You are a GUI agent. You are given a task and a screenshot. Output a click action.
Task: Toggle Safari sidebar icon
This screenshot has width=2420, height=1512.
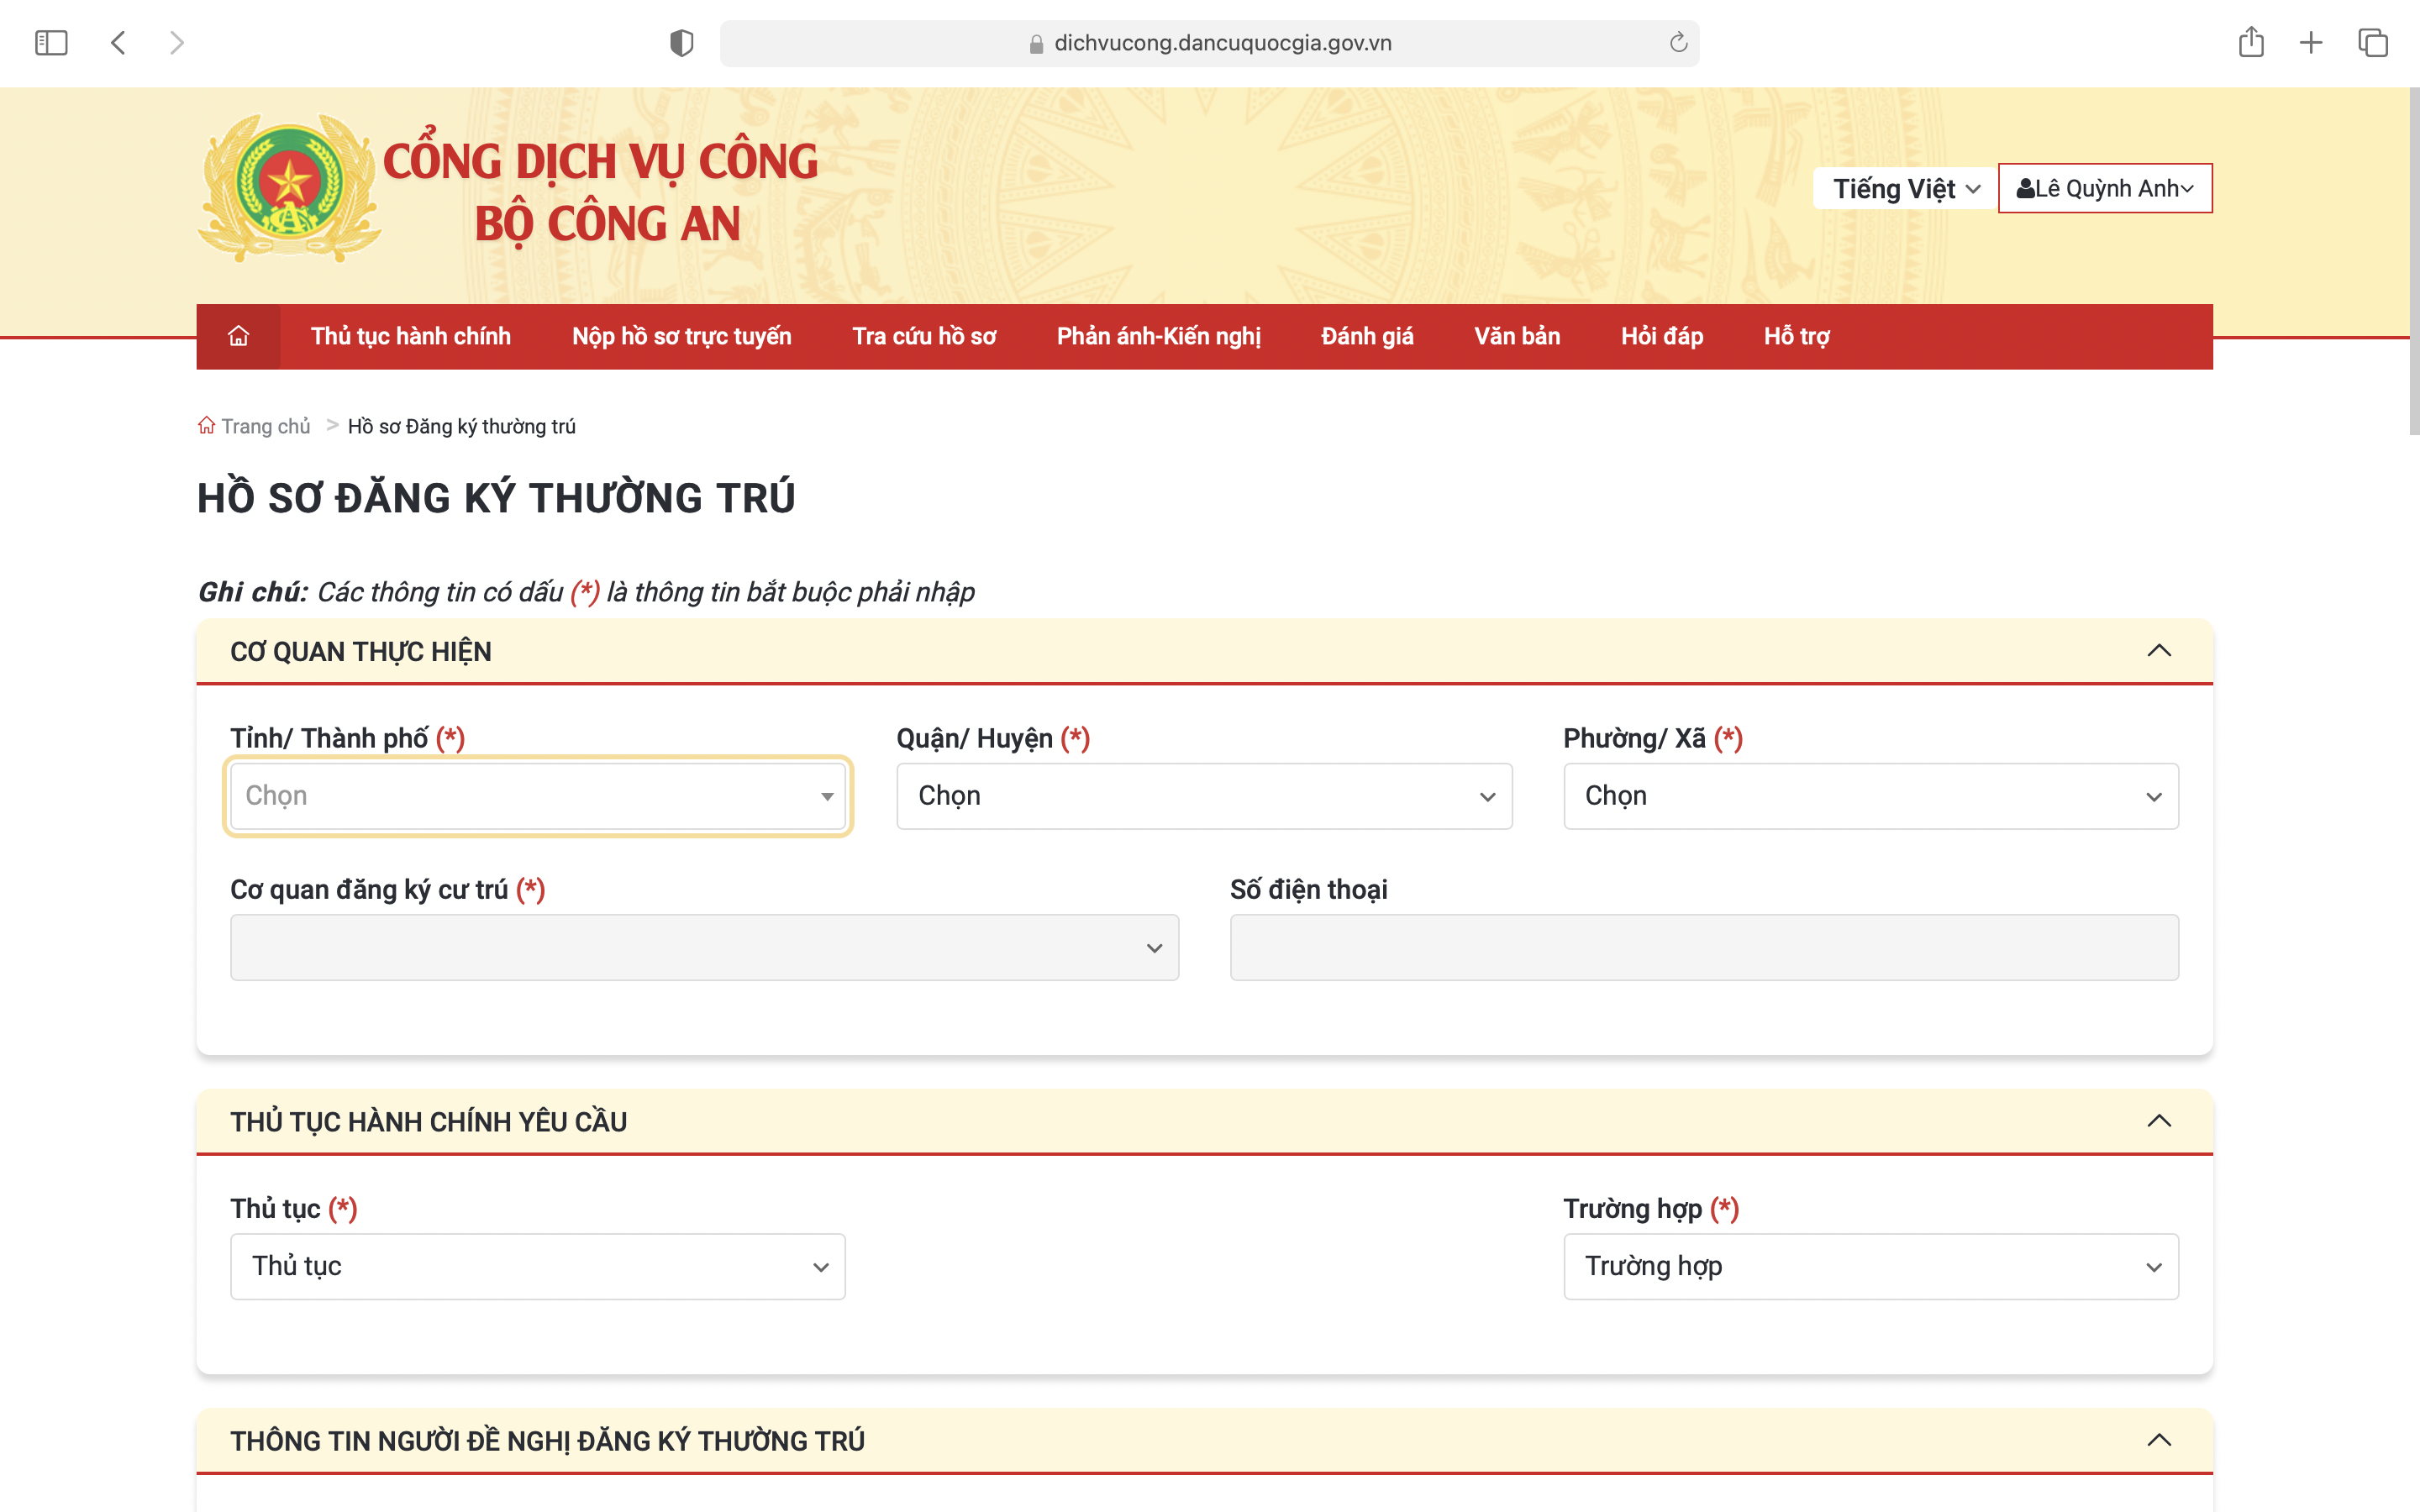[x=51, y=42]
